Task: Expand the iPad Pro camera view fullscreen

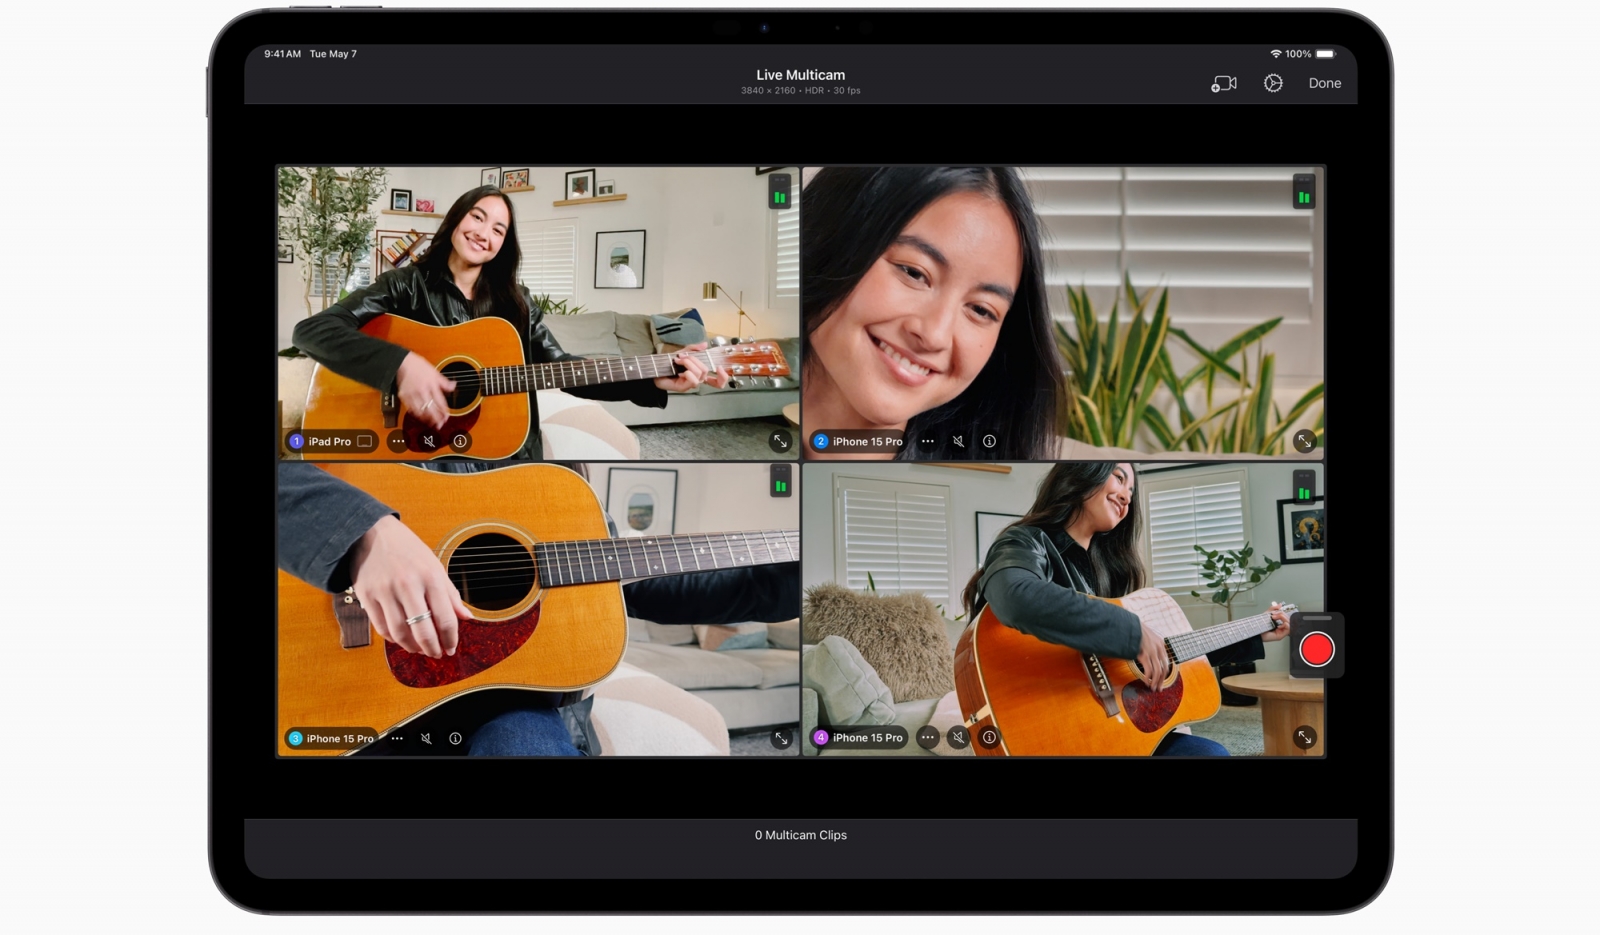Action: 780,441
